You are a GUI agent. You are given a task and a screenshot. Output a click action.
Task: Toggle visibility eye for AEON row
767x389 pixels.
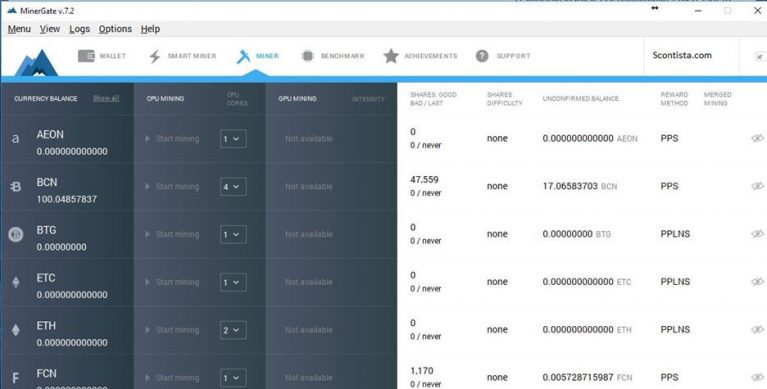(757, 138)
